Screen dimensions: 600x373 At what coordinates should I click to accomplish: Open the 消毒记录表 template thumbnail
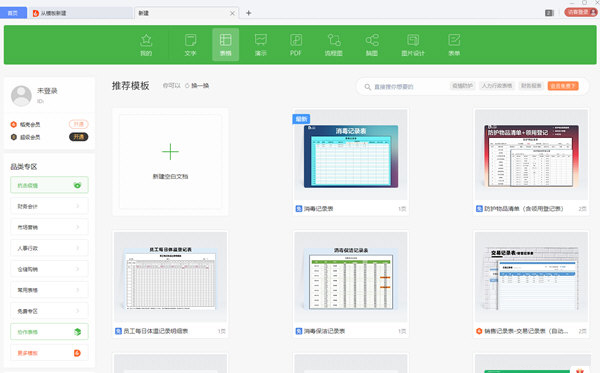pyautogui.click(x=351, y=155)
